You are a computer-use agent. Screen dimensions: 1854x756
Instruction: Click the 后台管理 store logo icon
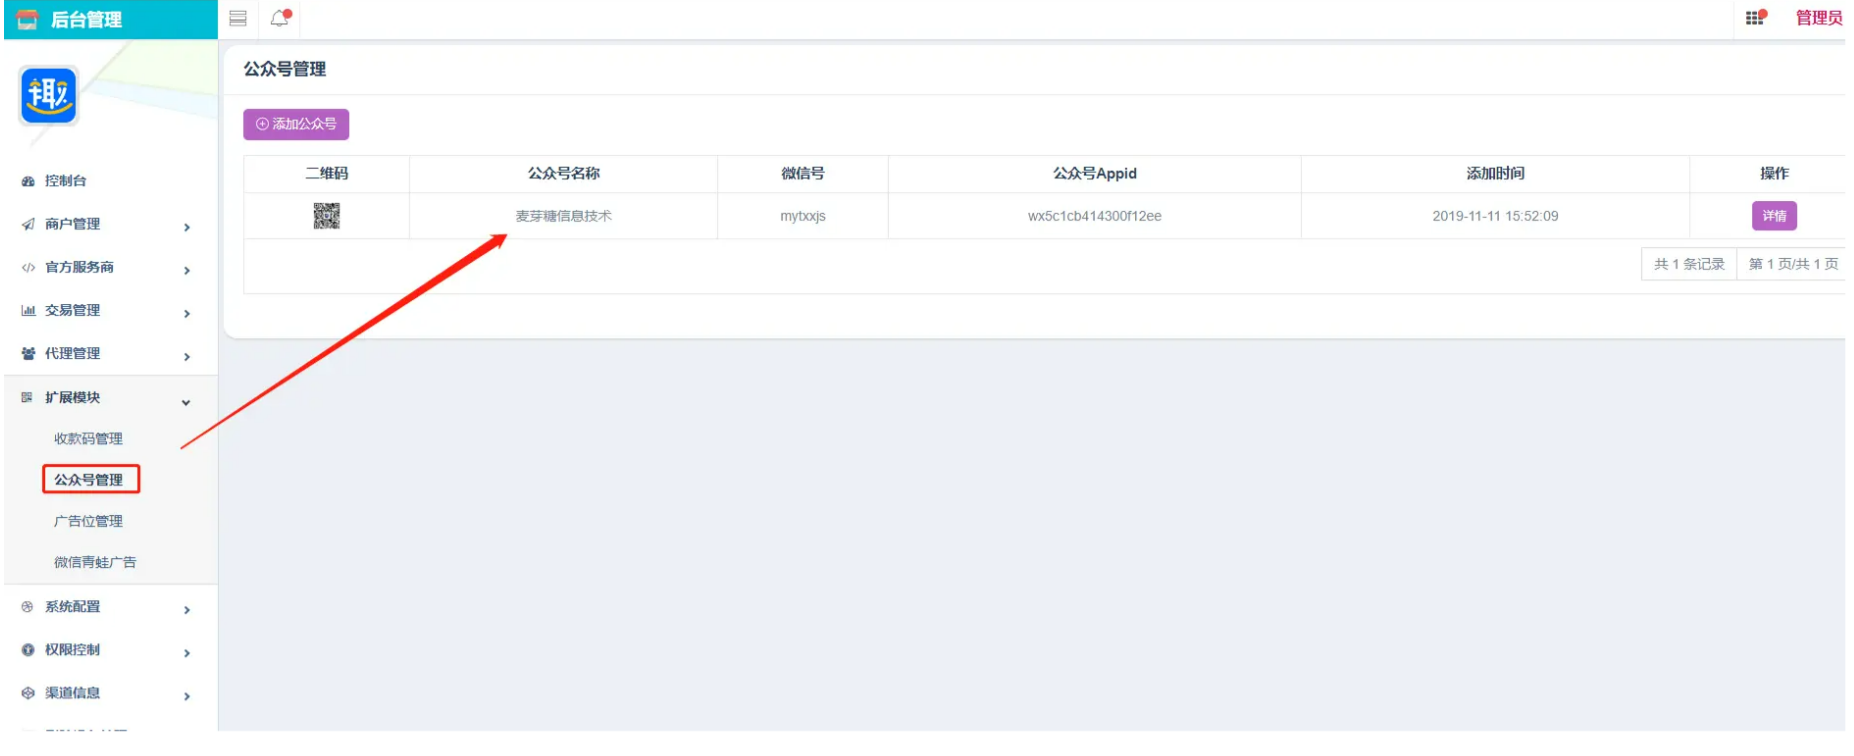point(27,19)
